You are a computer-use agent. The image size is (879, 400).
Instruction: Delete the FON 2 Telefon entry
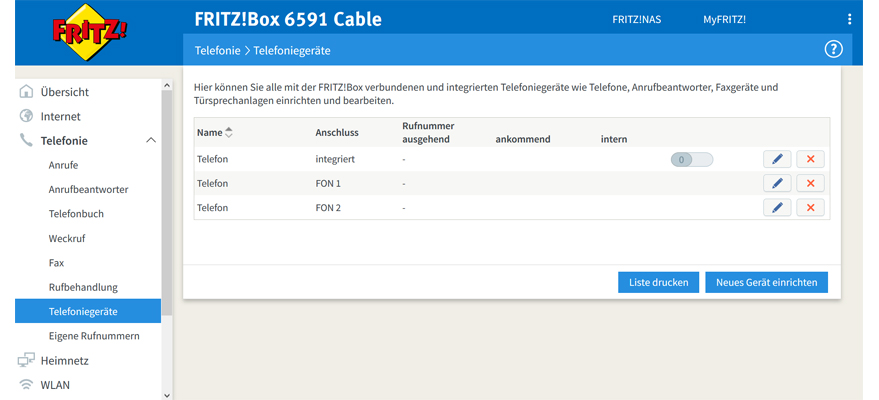[x=810, y=207]
